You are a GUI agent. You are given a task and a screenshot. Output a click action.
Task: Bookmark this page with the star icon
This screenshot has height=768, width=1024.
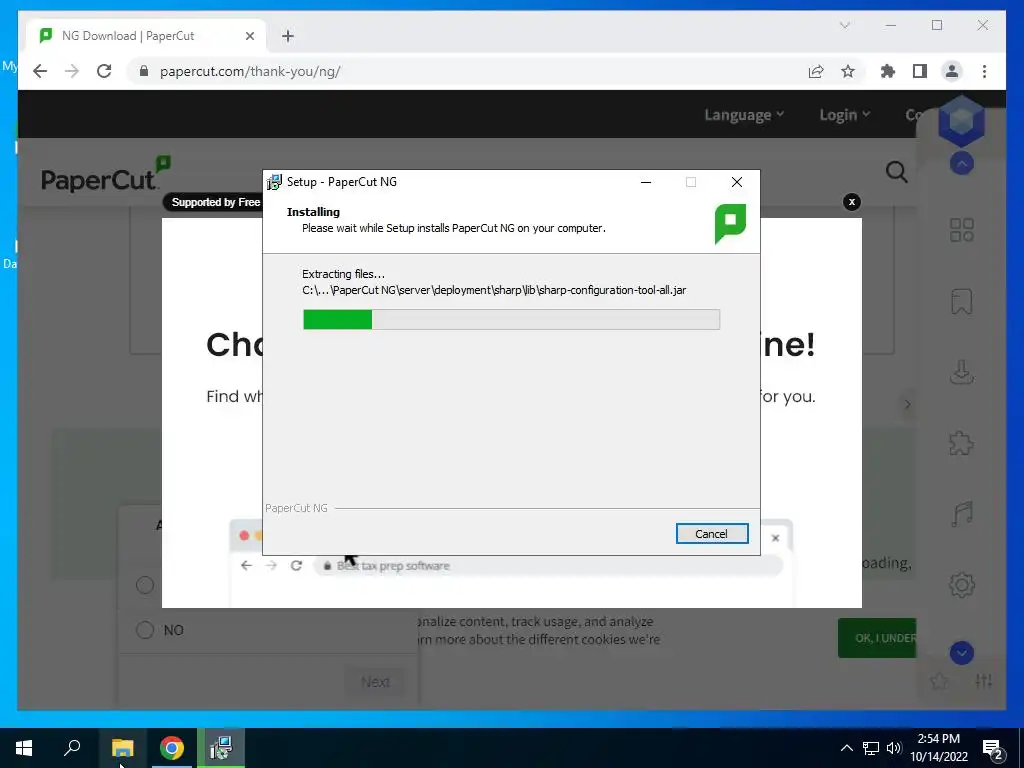point(848,71)
